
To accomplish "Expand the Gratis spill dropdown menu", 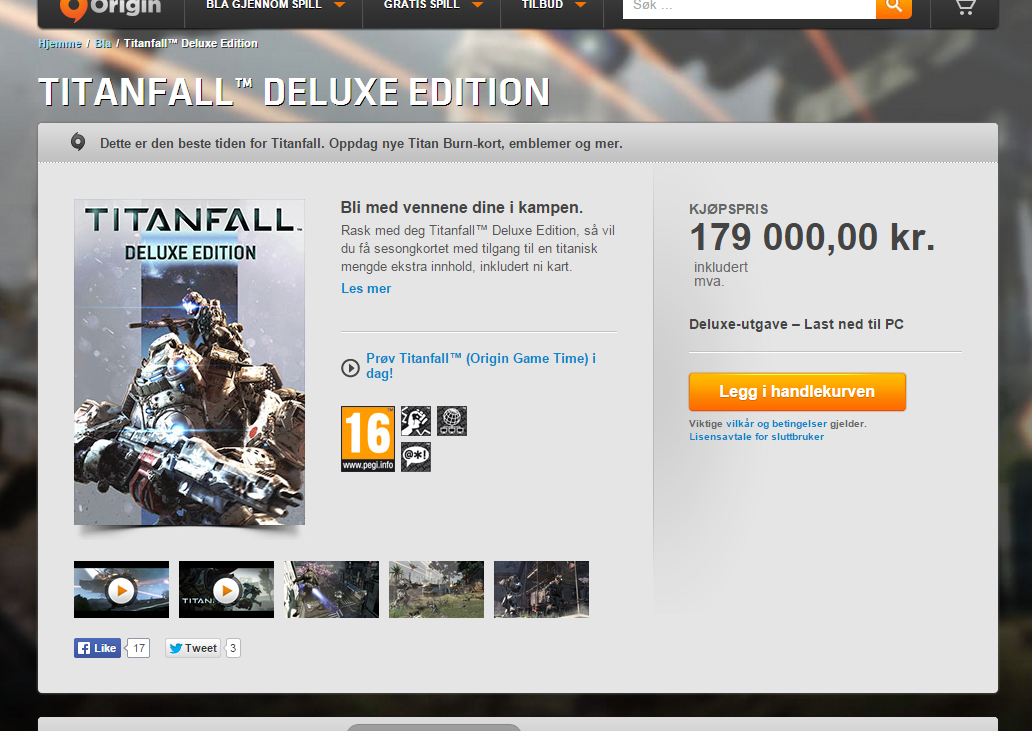I will point(432,5).
